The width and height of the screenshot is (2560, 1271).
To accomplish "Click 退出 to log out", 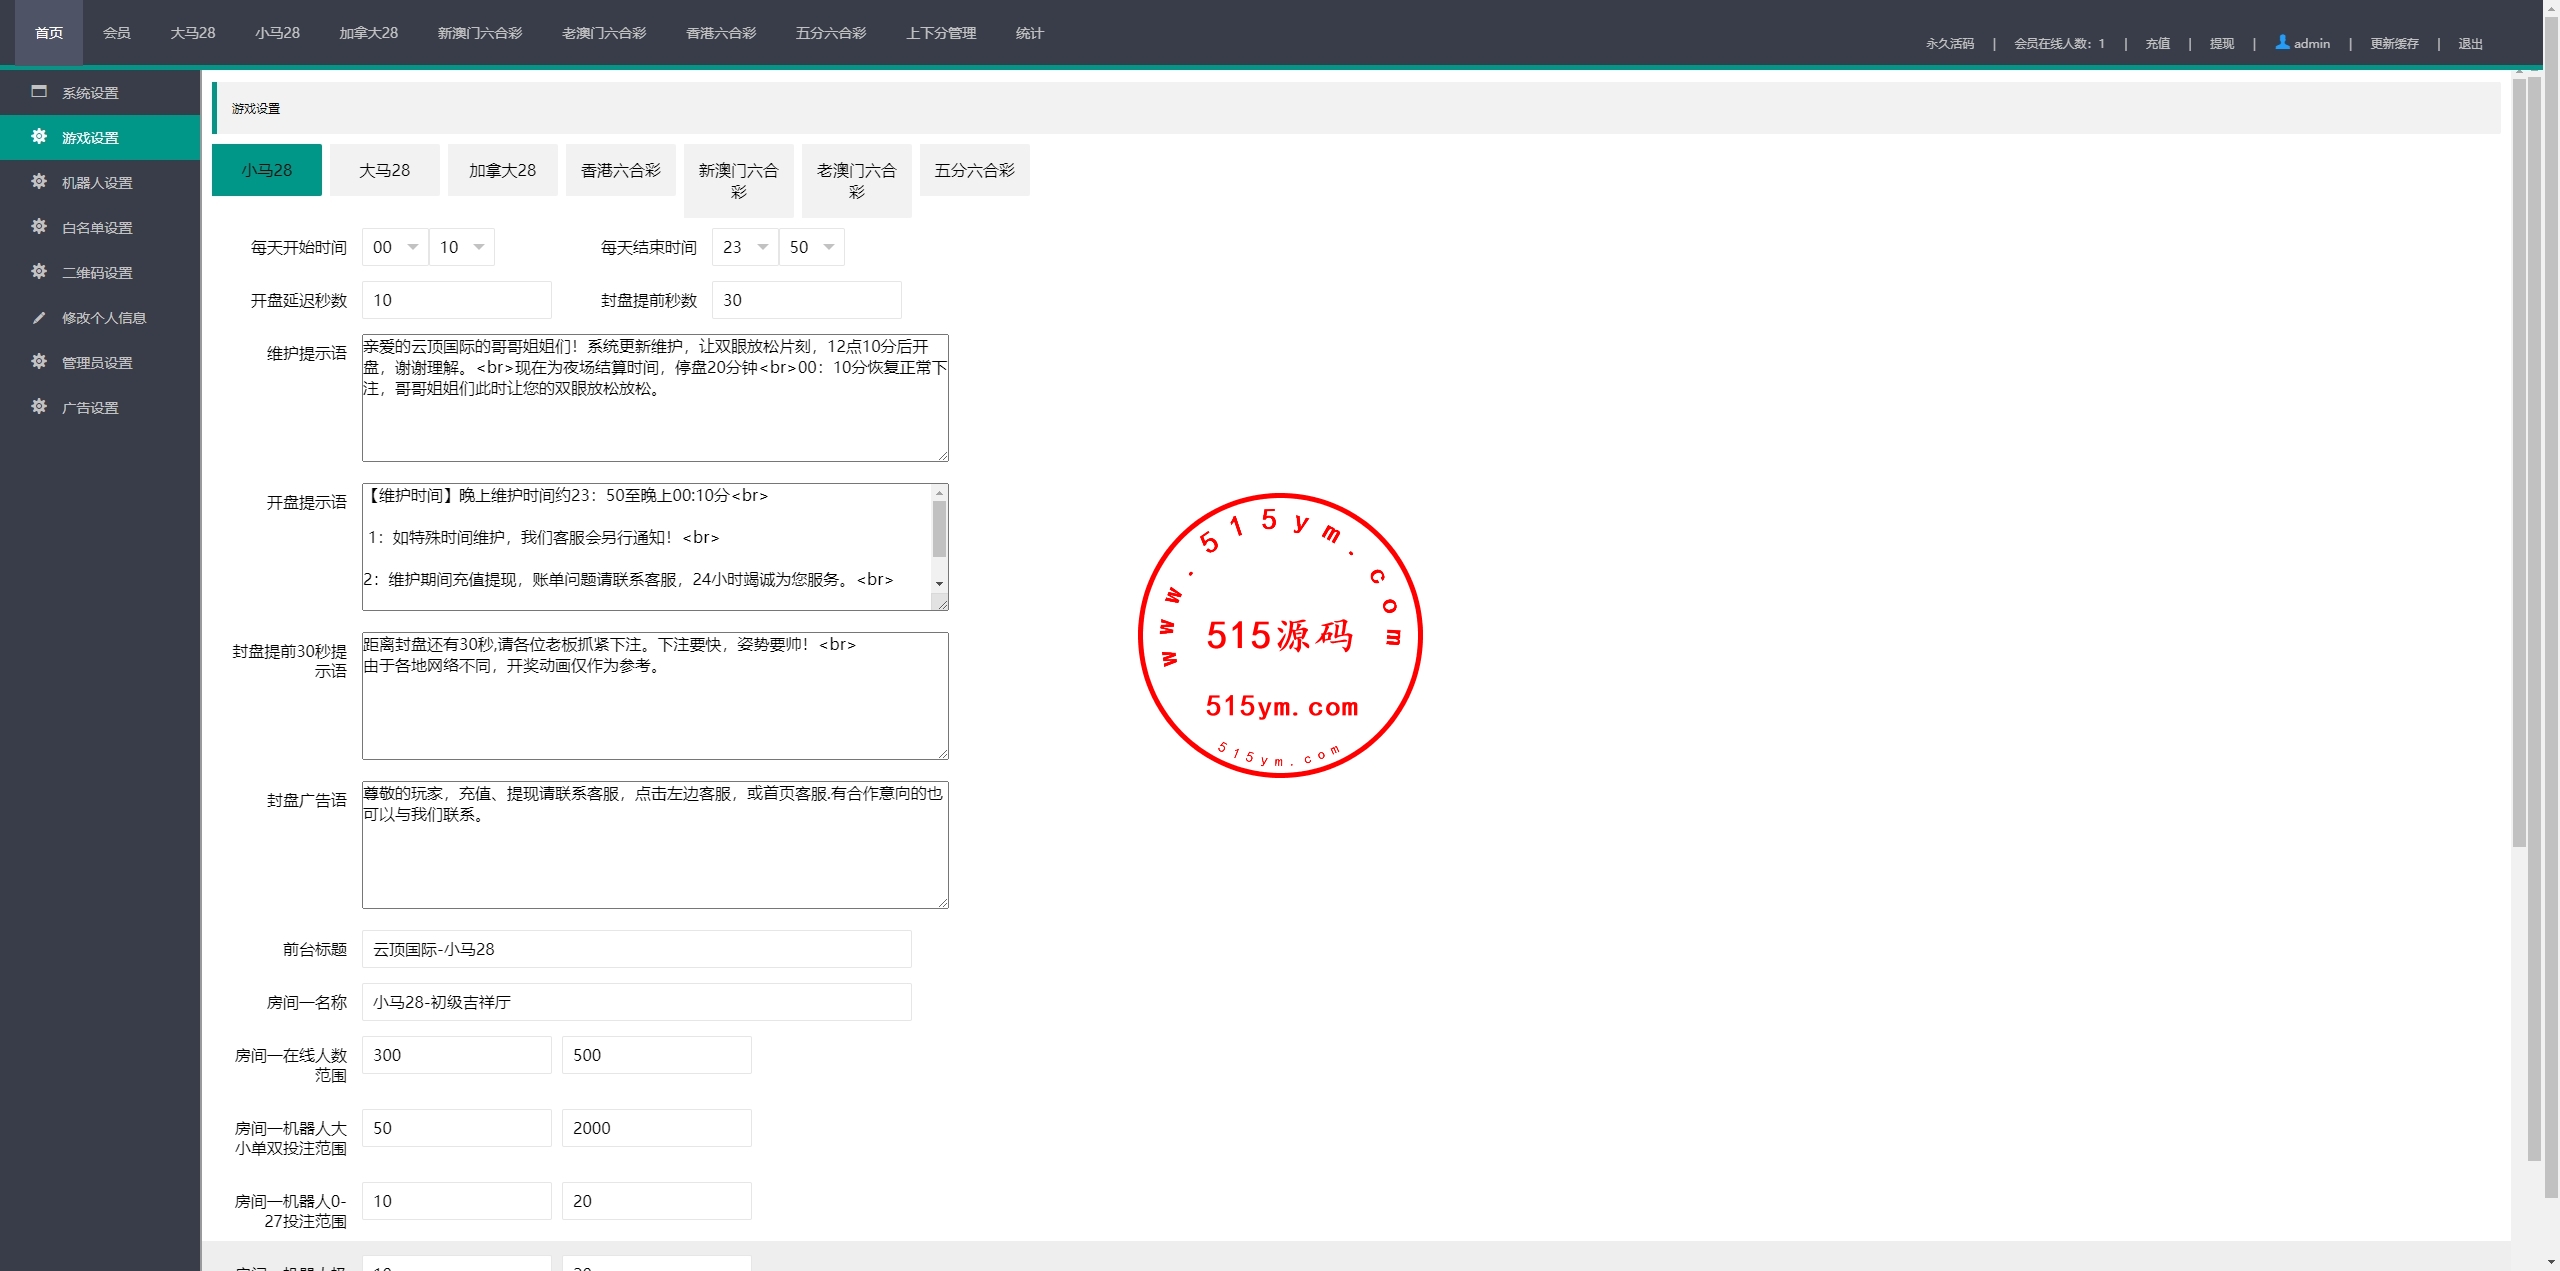I will coord(2470,43).
